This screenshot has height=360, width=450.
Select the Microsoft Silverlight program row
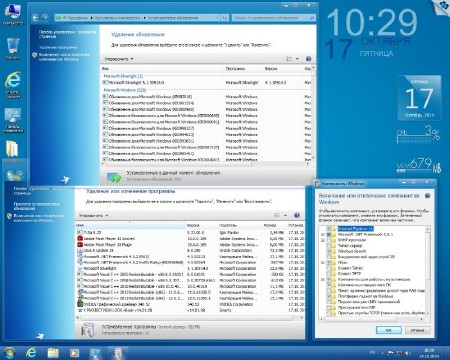coord(190,268)
